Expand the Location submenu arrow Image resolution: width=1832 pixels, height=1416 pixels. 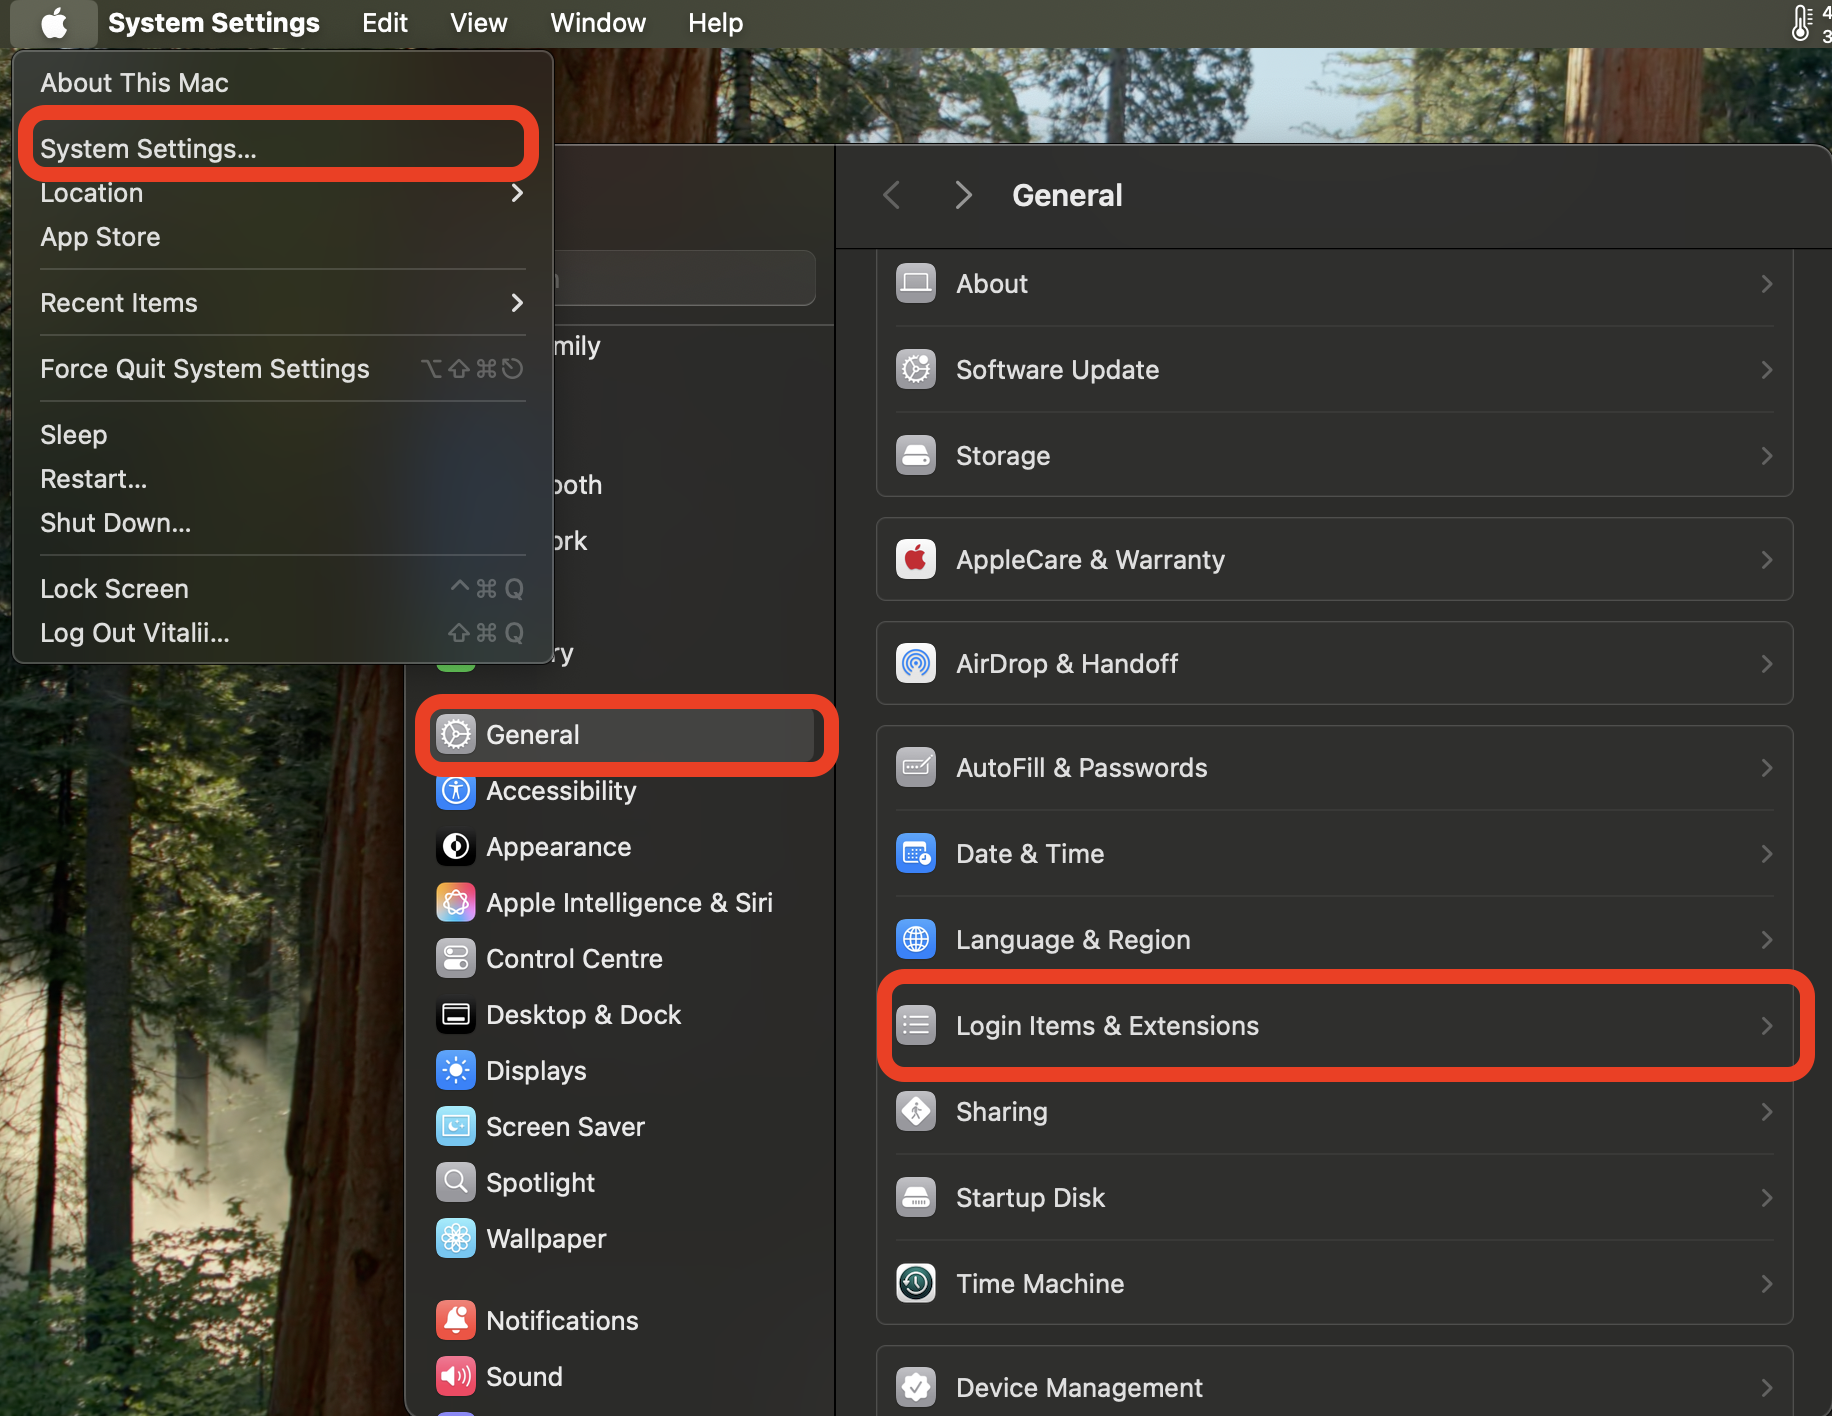click(x=517, y=193)
